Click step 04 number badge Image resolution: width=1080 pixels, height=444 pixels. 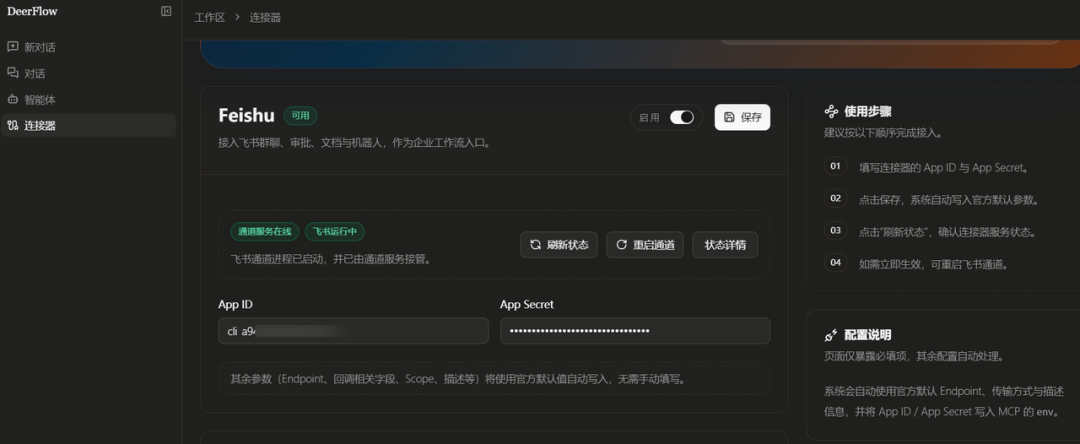835,262
